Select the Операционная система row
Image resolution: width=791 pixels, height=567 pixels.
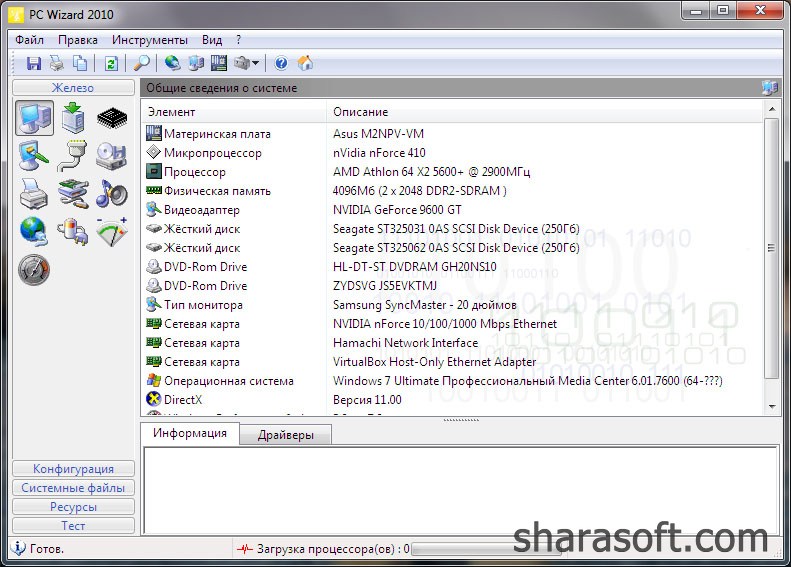tap(453, 381)
